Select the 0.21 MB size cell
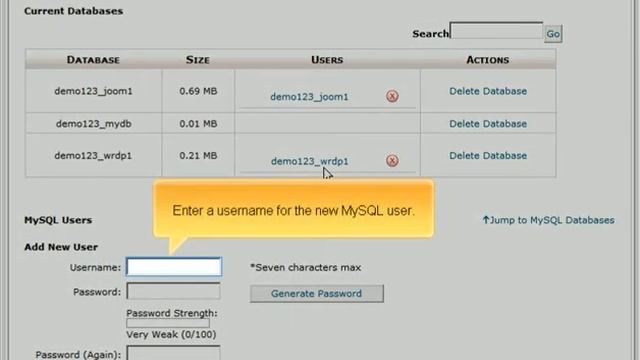This screenshot has height=360, width=640. (198, 156)
